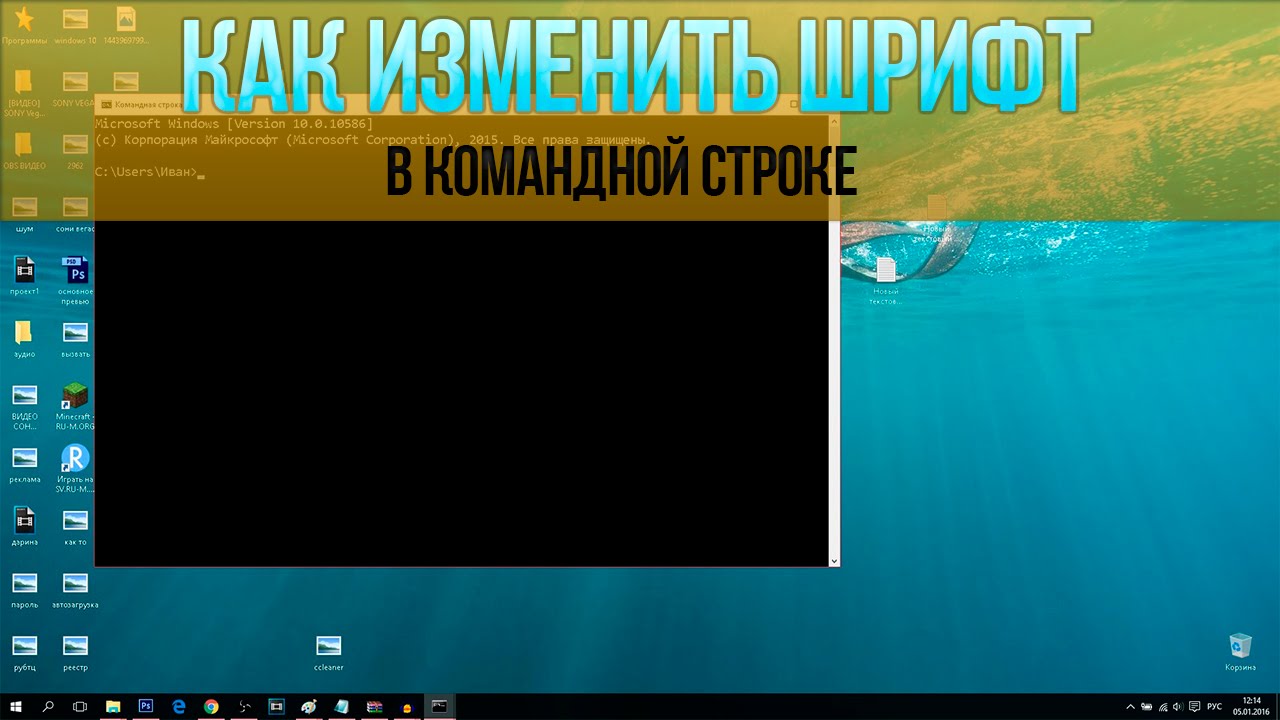1280x720 pixels.
Task: Select the пароль image file
Action: (24, 589)
